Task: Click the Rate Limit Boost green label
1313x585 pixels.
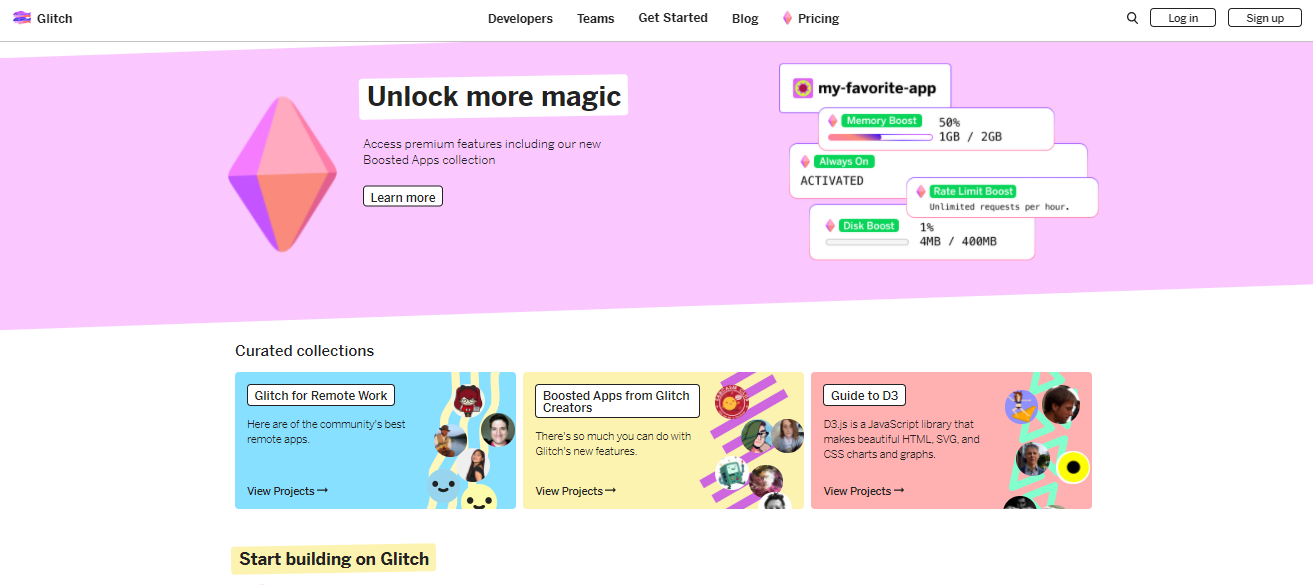Action: click(973, 191)
